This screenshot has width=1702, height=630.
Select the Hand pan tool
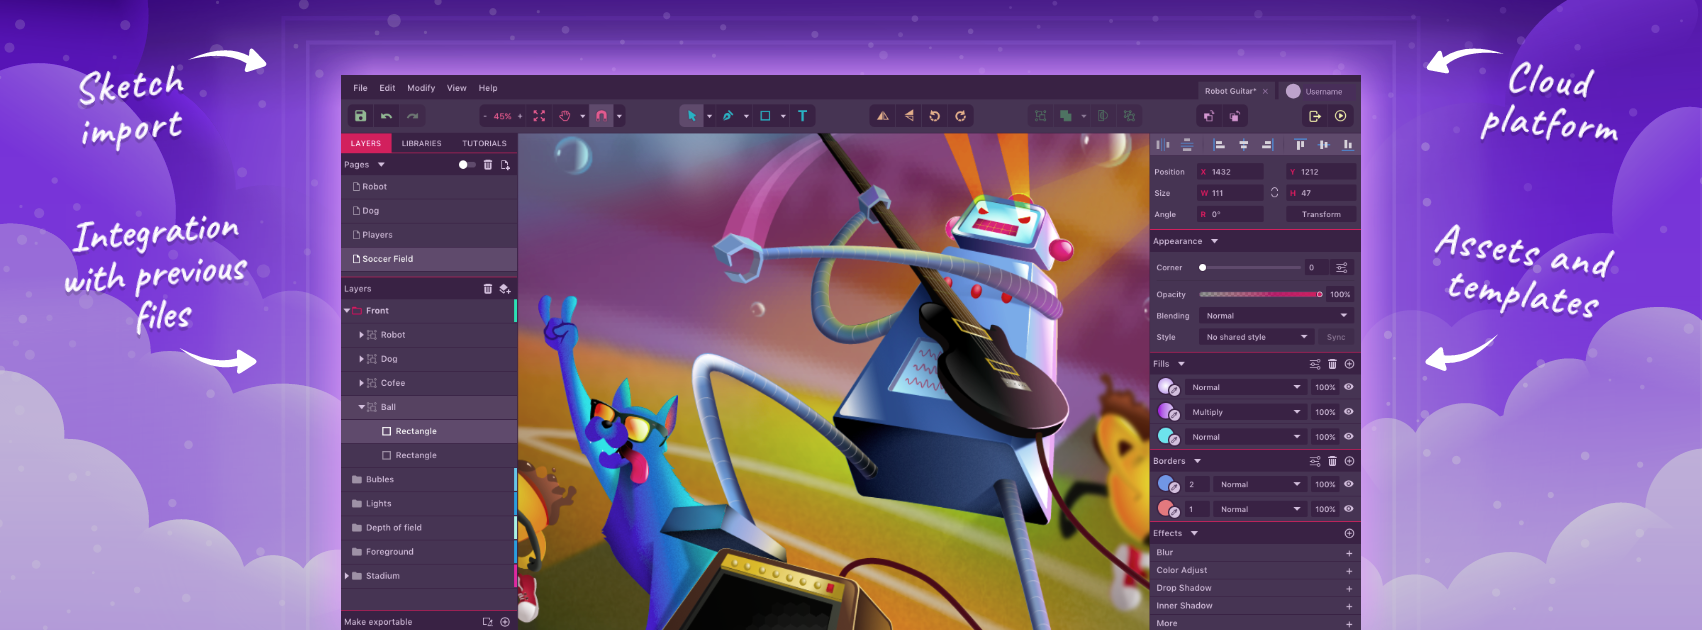click(x=565, y=116)
